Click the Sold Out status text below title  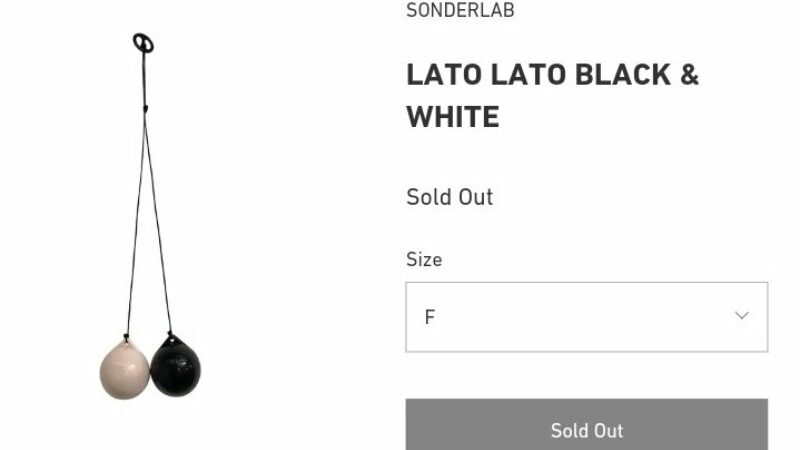pos(449,197)
